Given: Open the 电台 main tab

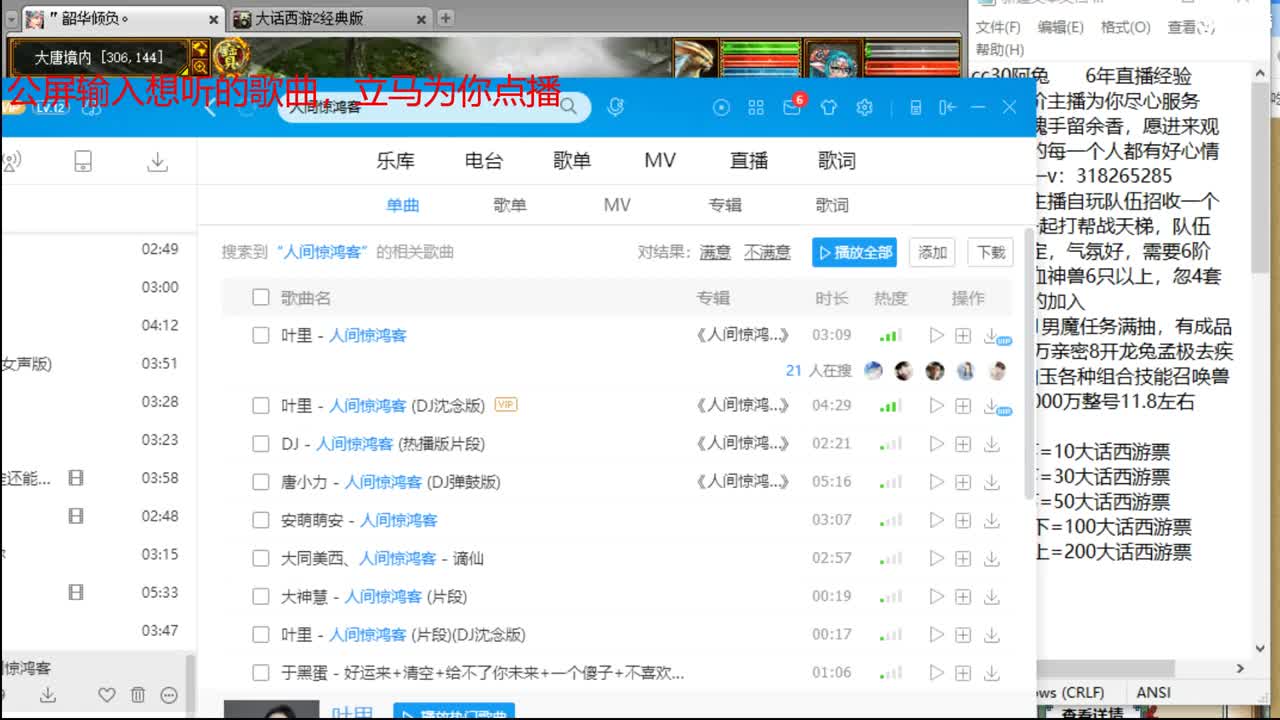Looking at the screenshot, I should (x=484, y=161).
